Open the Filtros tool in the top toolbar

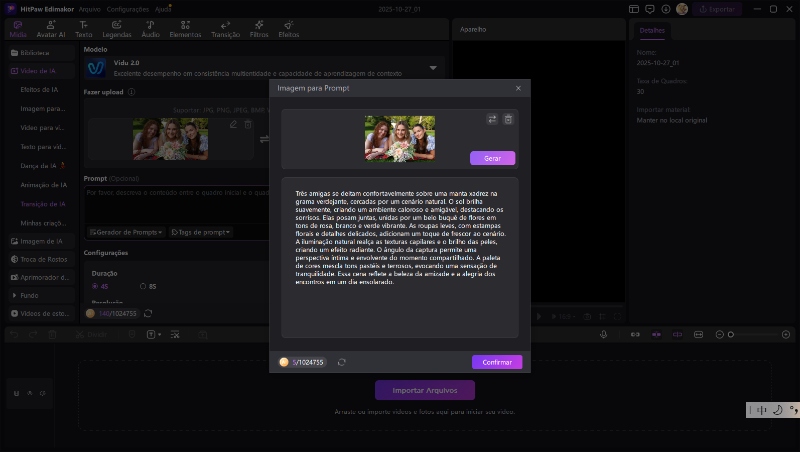coord(259,28)
